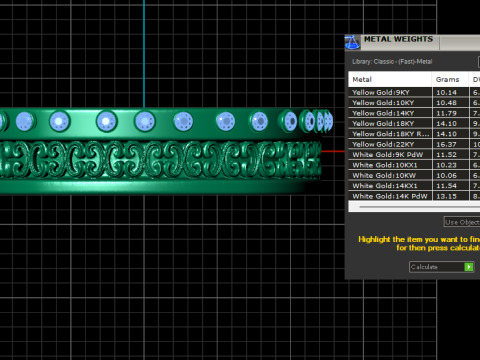
Task: Highlight the Yellow Gold:18KY row
Action: tap(414, 123)
